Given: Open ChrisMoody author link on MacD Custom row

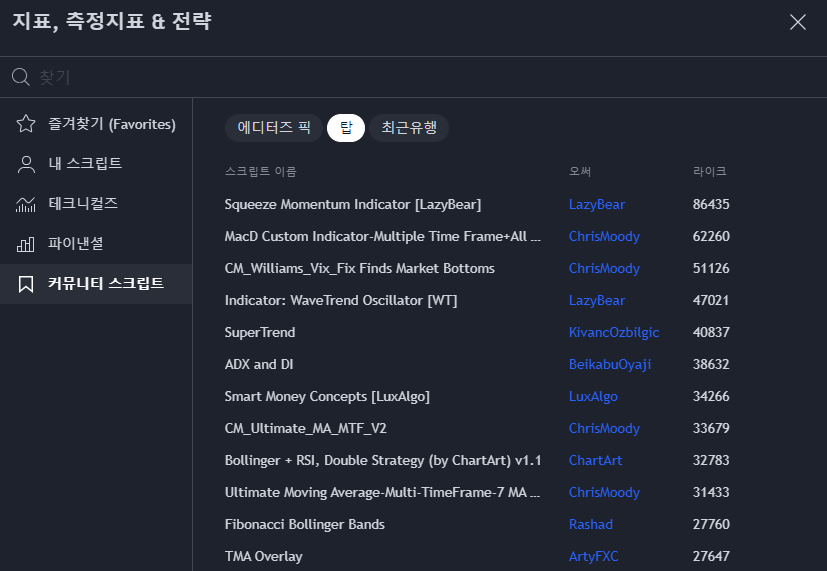Looking at the screenshot, I should [604, 237].
